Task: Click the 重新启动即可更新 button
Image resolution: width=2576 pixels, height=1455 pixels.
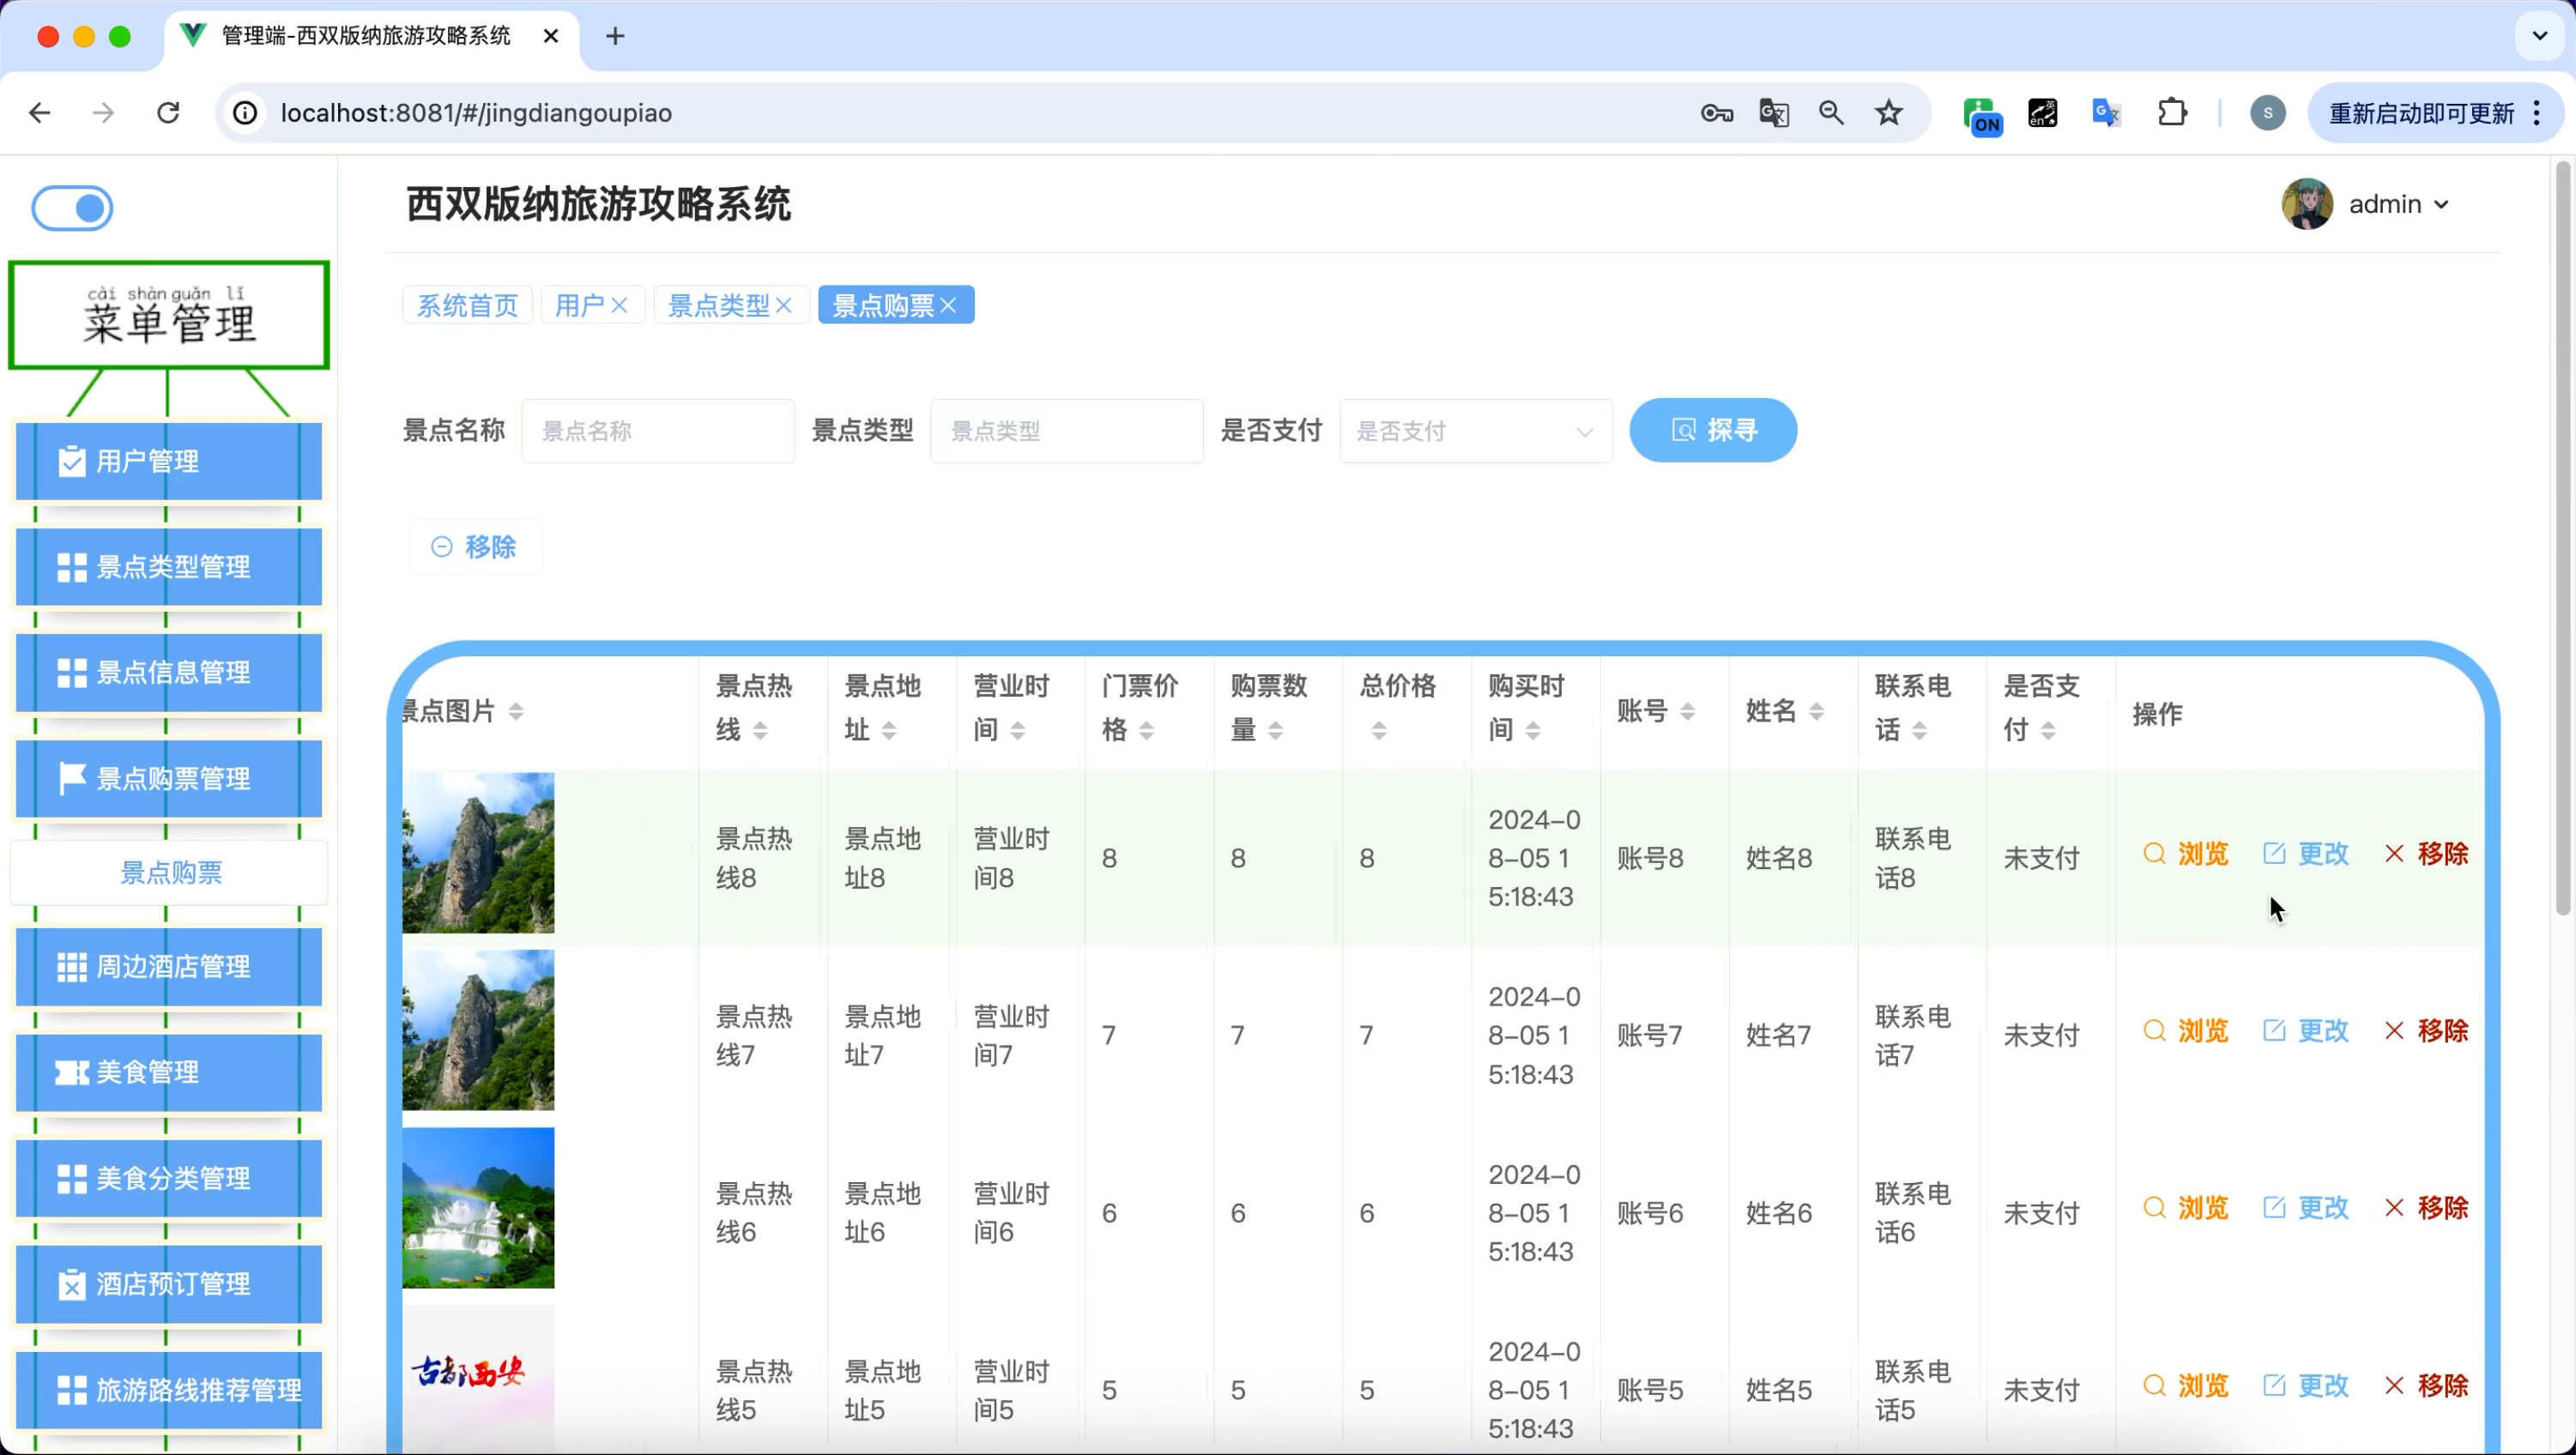Action: click(x=2436, y=113)
